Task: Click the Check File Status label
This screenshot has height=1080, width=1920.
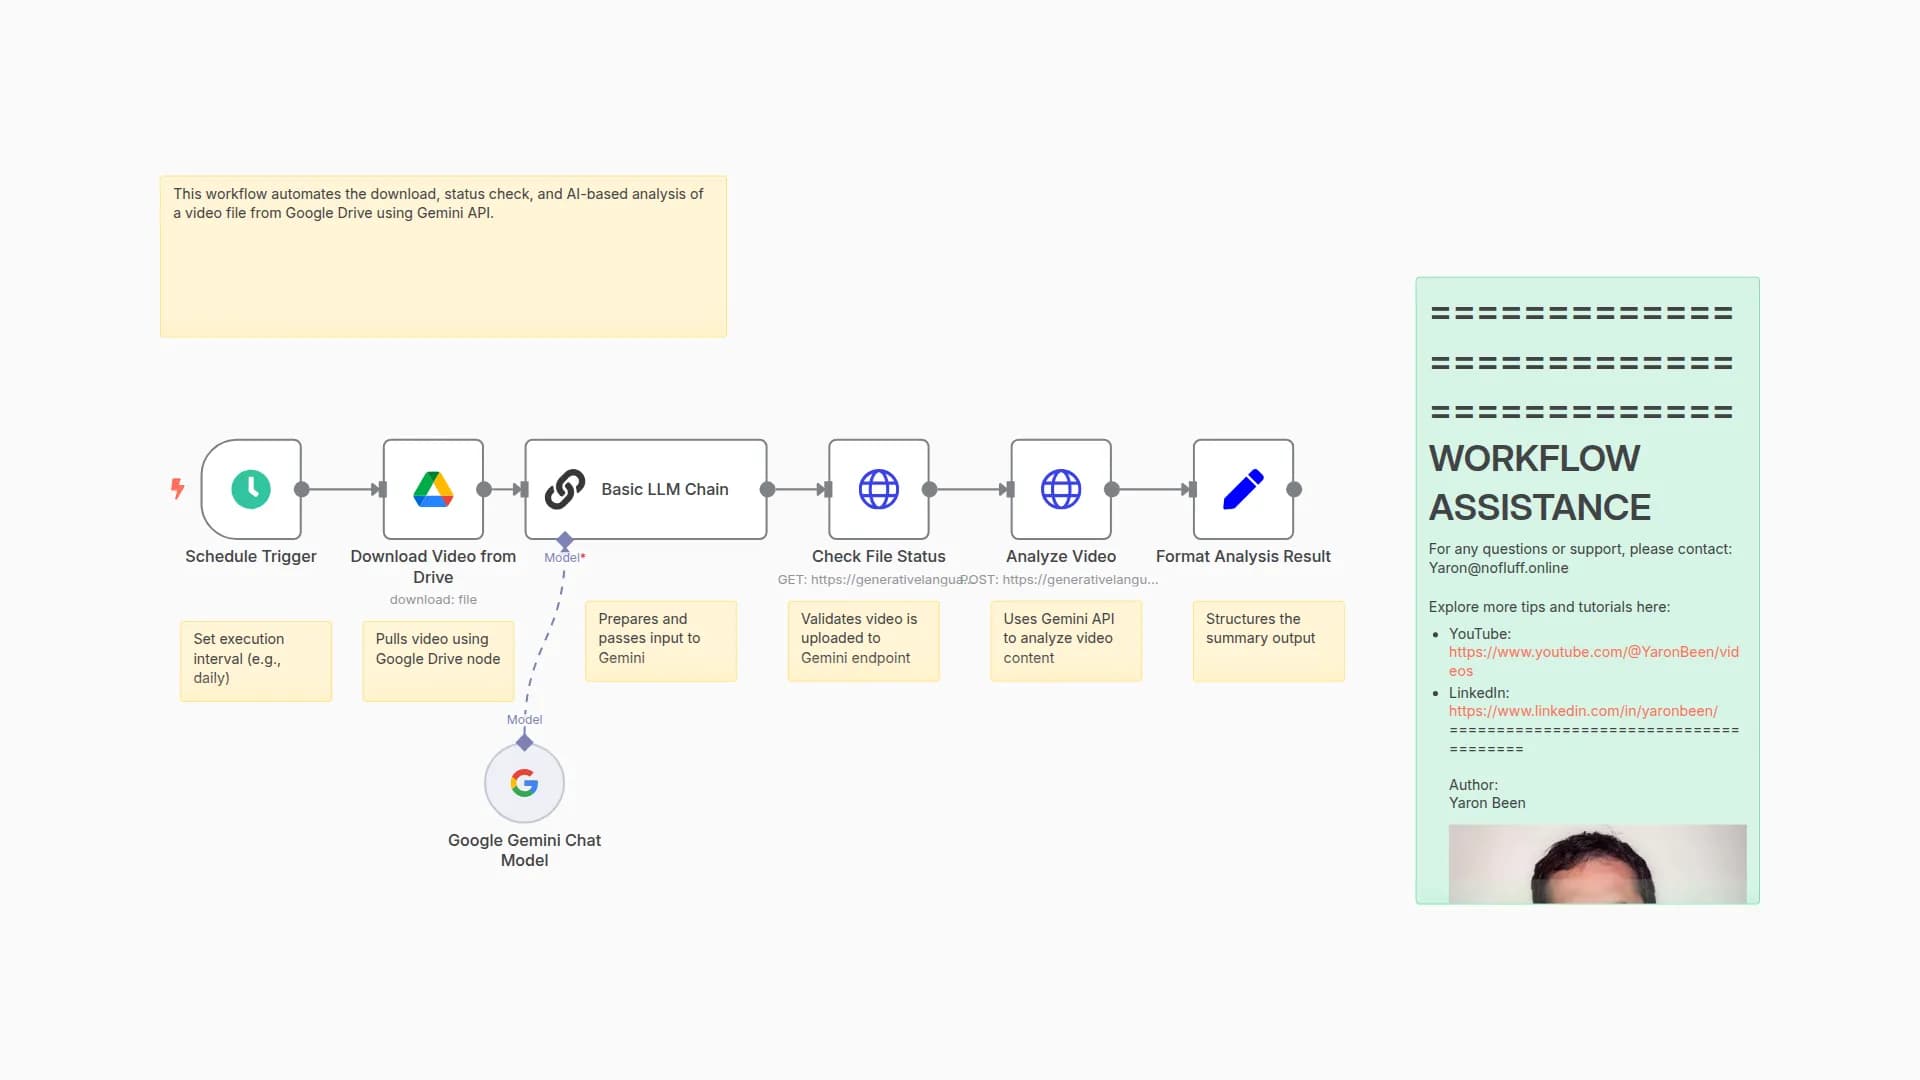Action: 879,556
